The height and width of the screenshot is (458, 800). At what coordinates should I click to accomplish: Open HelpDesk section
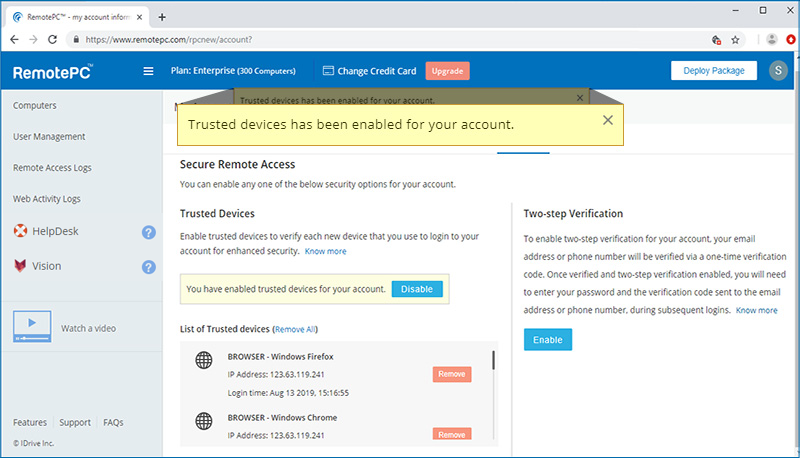tap(55, 231)
